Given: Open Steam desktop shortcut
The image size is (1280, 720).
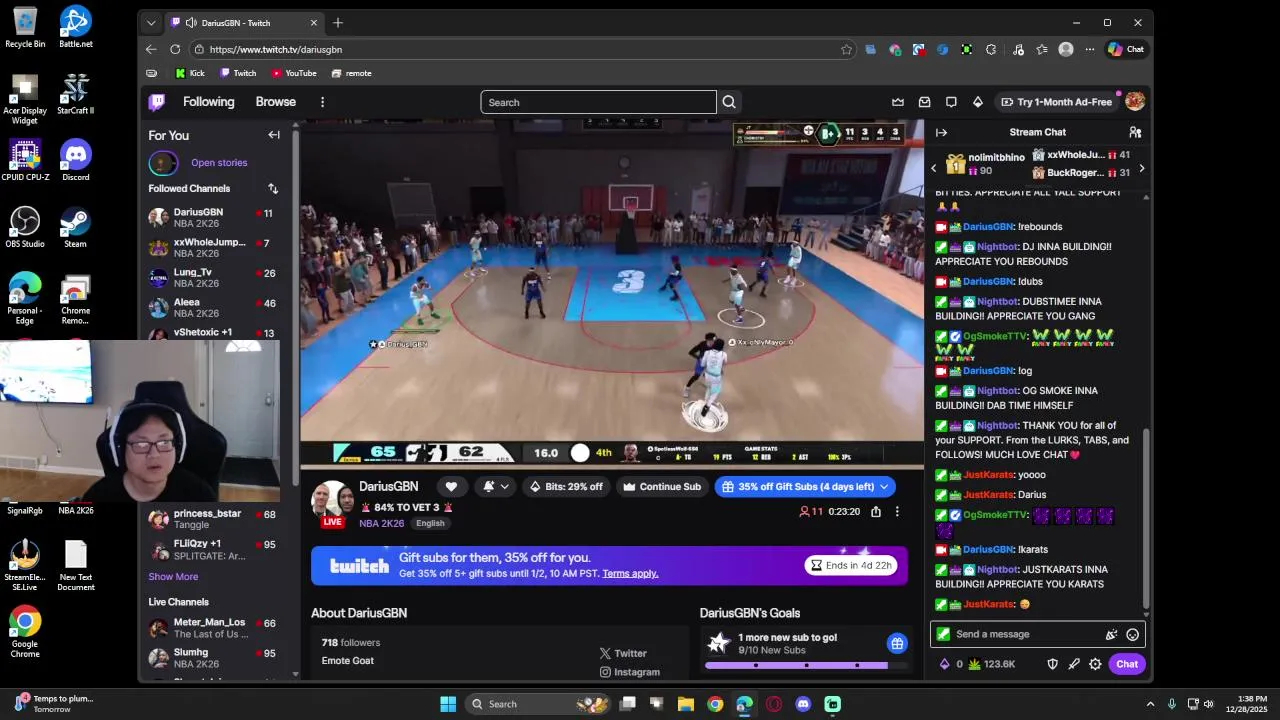Looking at the screenshot, I should point(75,227).
